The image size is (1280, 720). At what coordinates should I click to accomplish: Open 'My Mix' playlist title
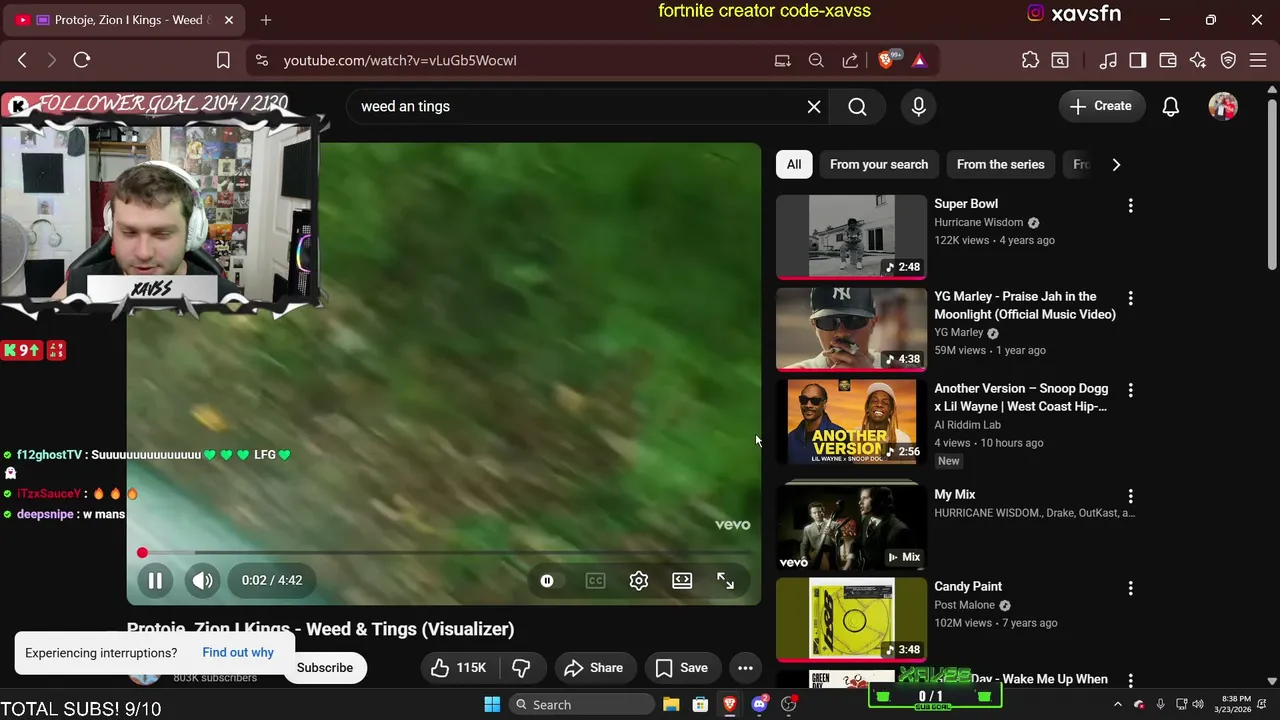coord(955,495)
